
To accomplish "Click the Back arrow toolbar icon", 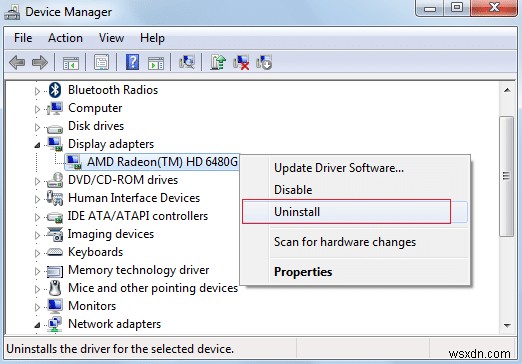I will 17,62.
